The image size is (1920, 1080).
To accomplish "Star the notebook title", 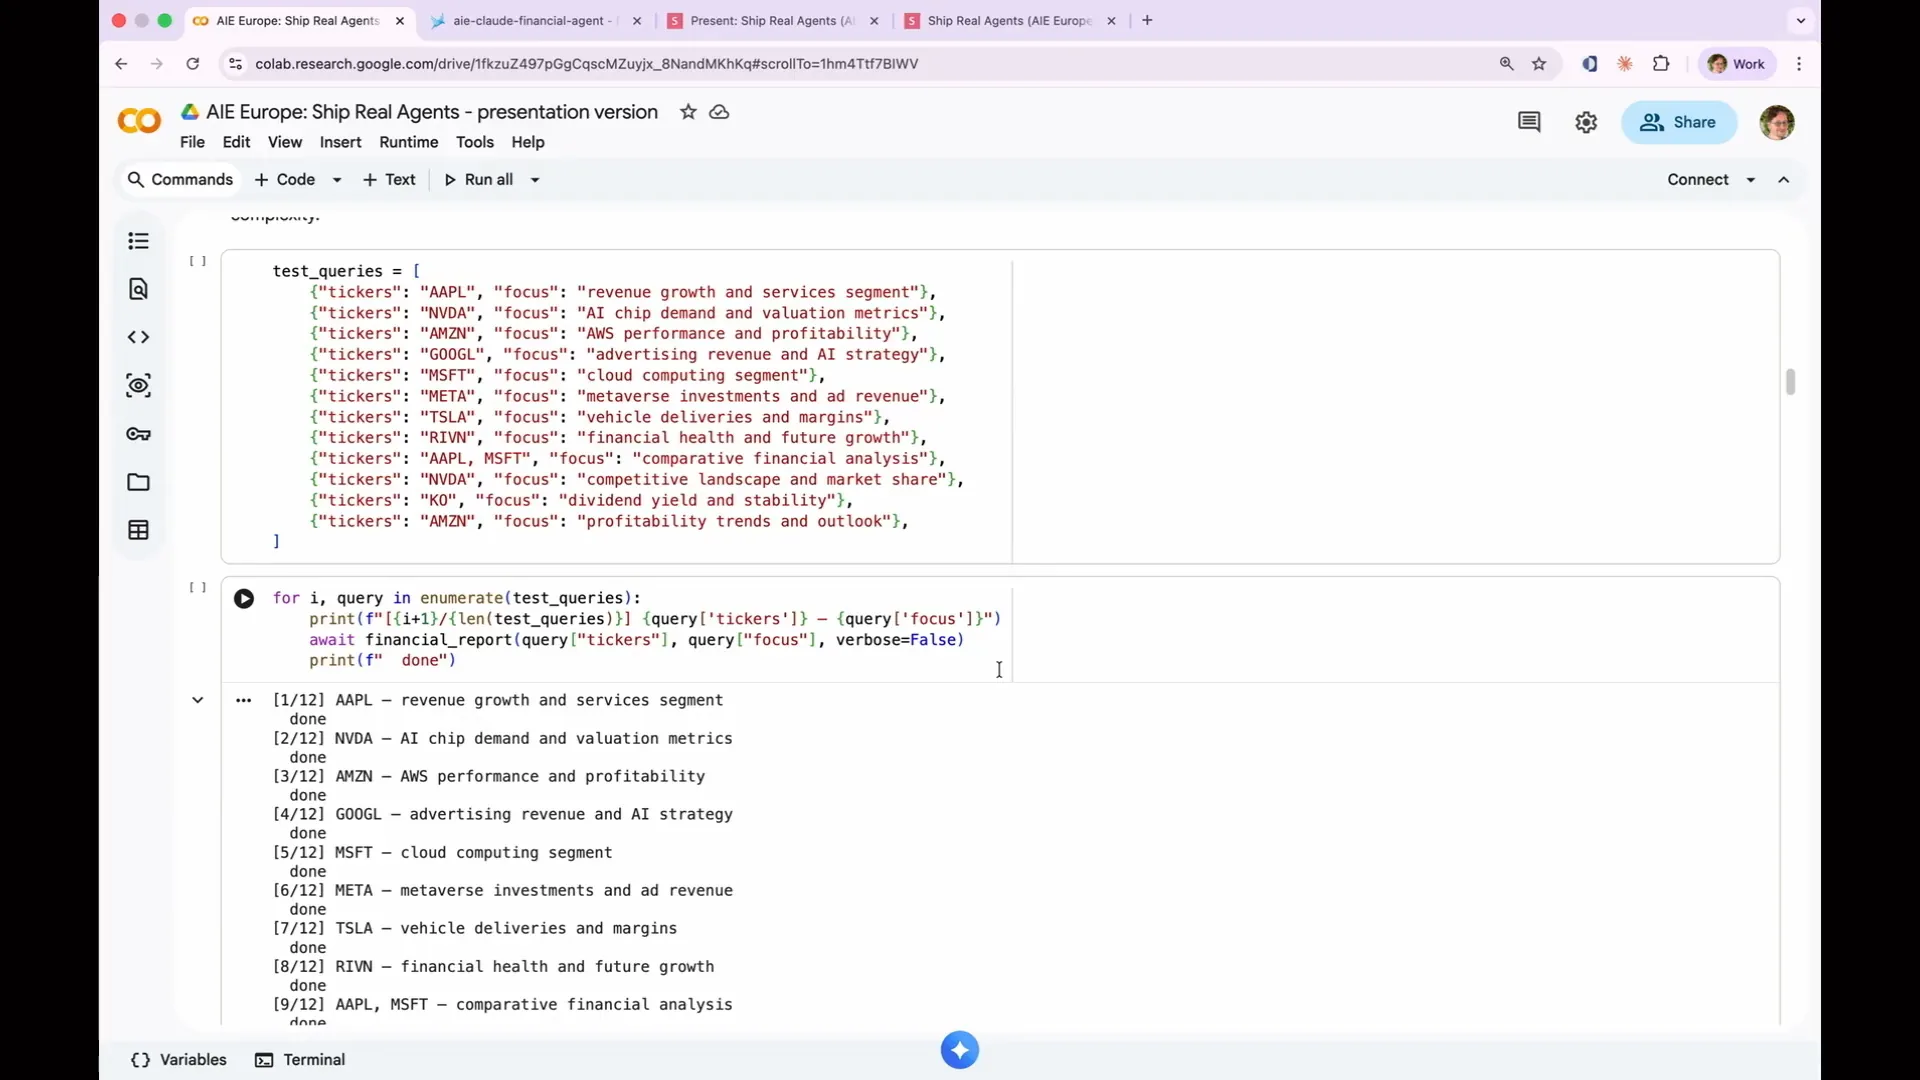I will click(688, 112).
